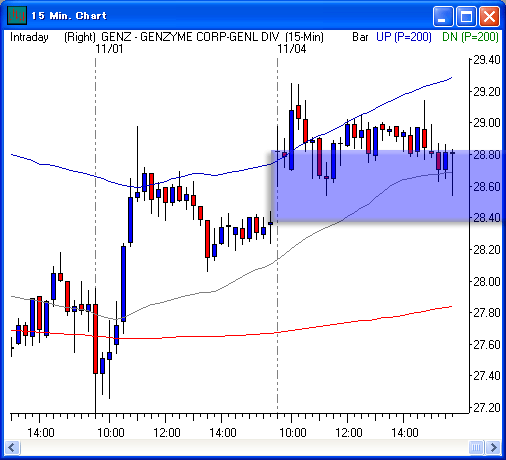The width and height of the screenshot is (506, 460).
Task: Click the Bar chart type label
Action: pos(360,37)
